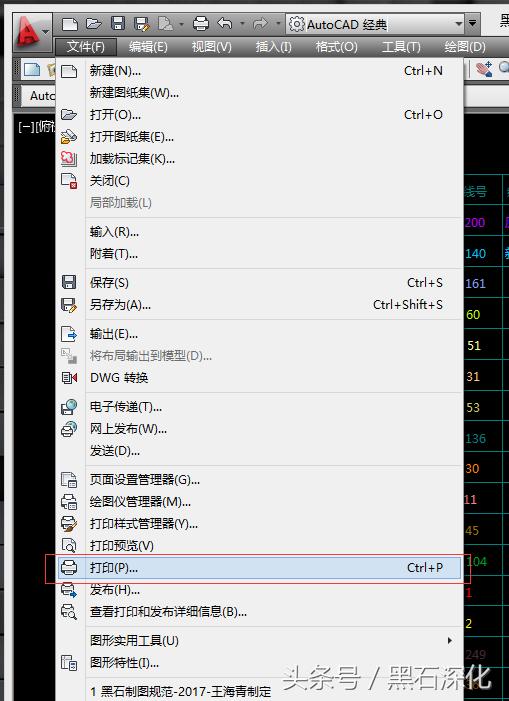The image size is (509, 701).
Task: Choose 页面设置管理器(G)... menu entry
Action: (260, 480)
